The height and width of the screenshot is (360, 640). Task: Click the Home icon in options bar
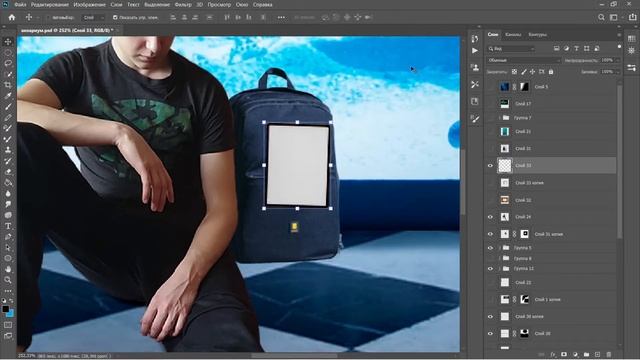11,18
